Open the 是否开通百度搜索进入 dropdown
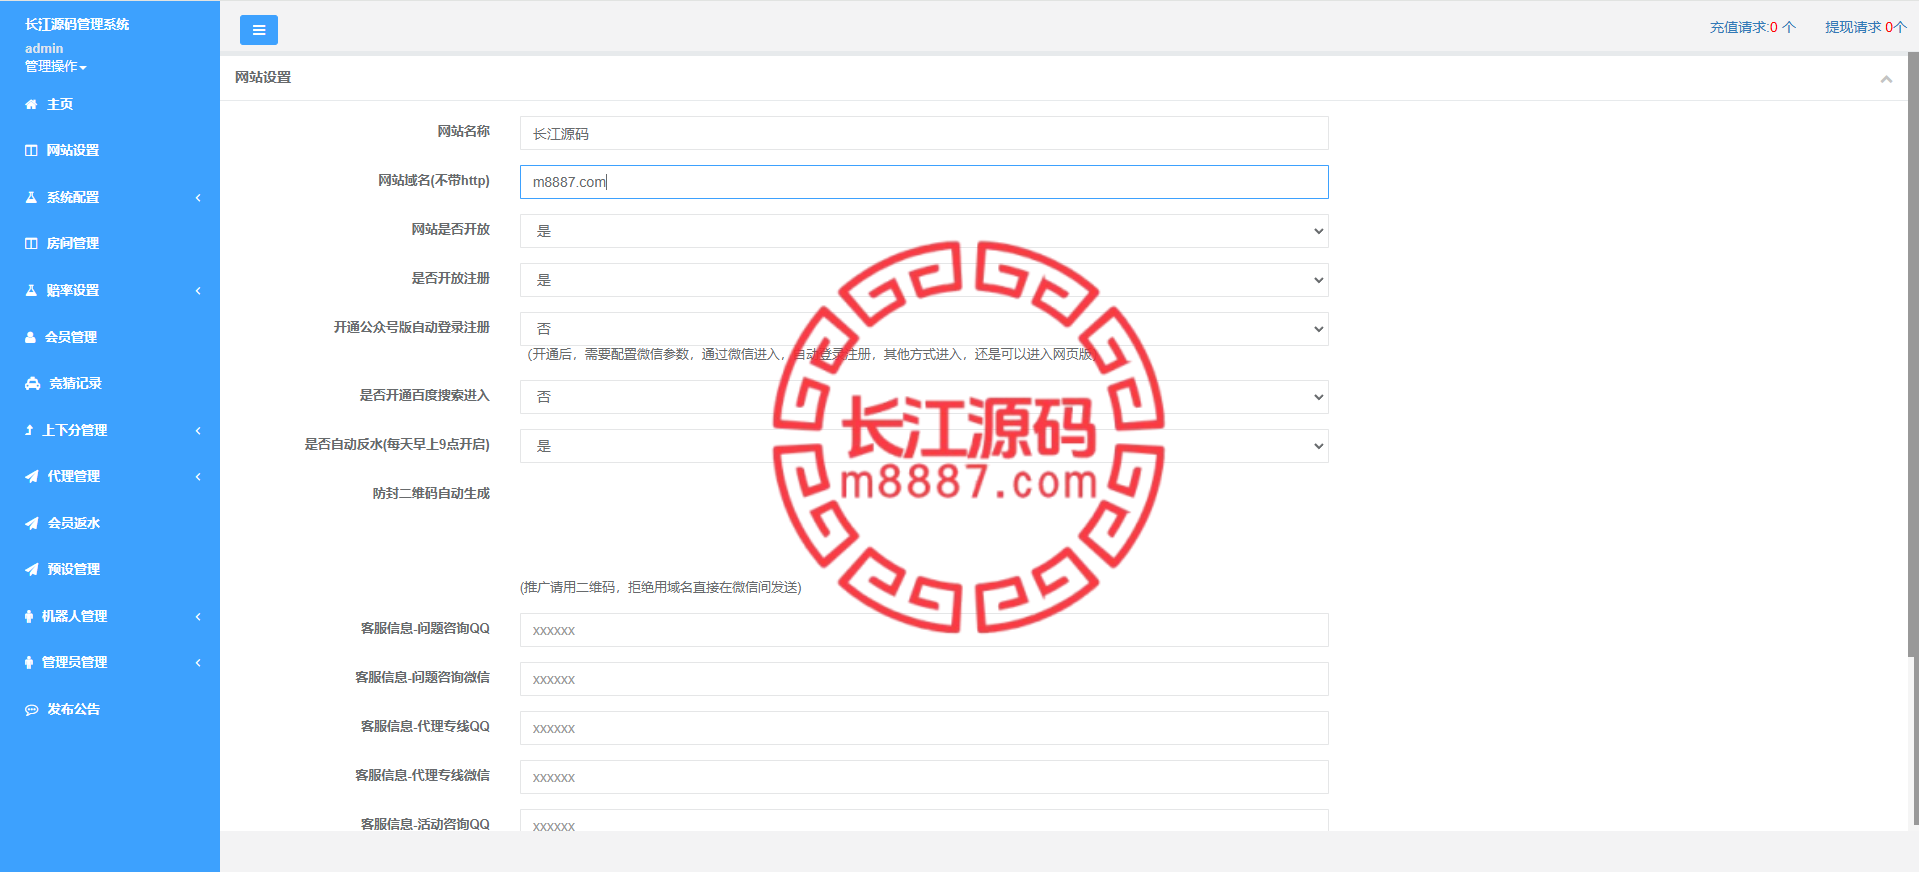The image size is (1919, 872). click(924, 397)
